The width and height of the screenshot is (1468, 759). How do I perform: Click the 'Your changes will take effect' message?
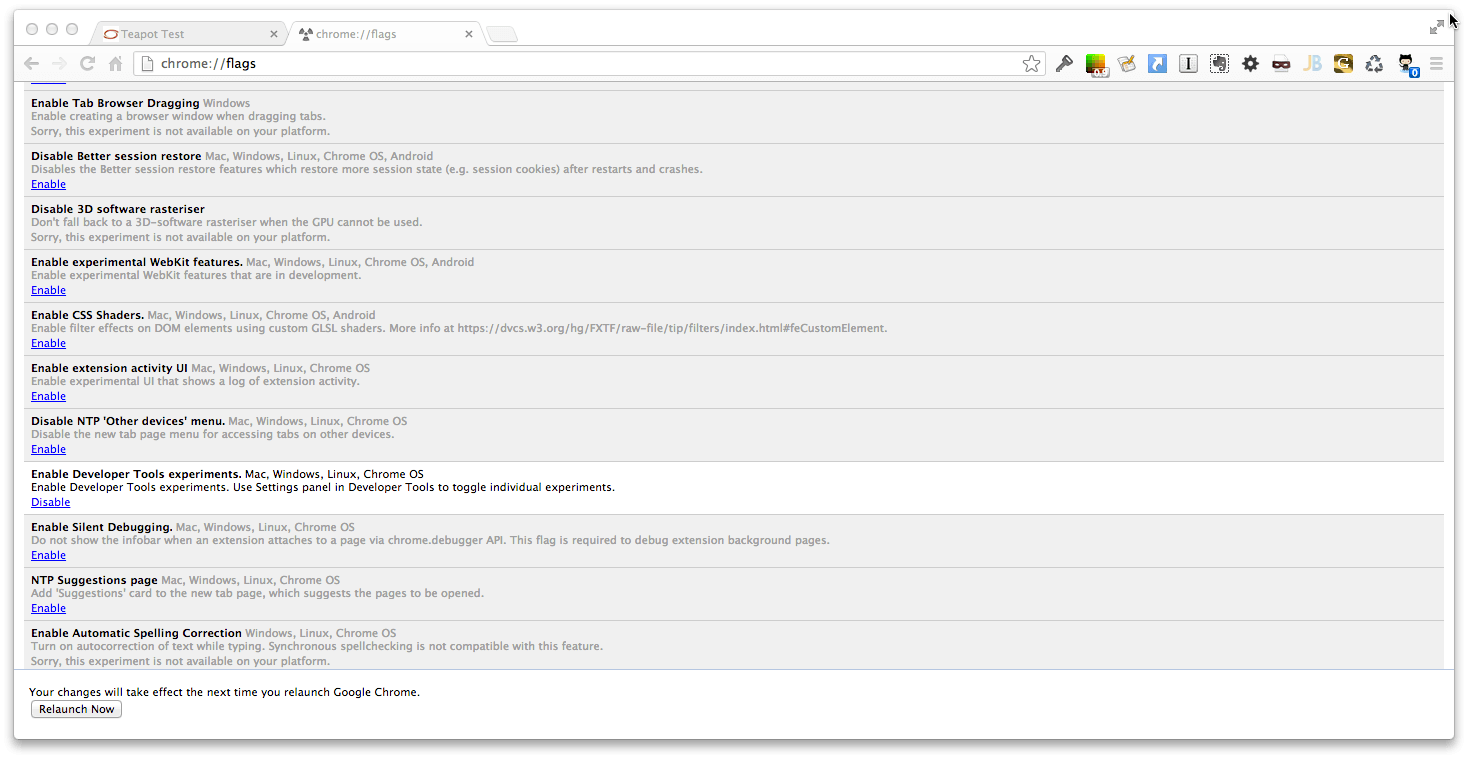click(x=224, y=692)
